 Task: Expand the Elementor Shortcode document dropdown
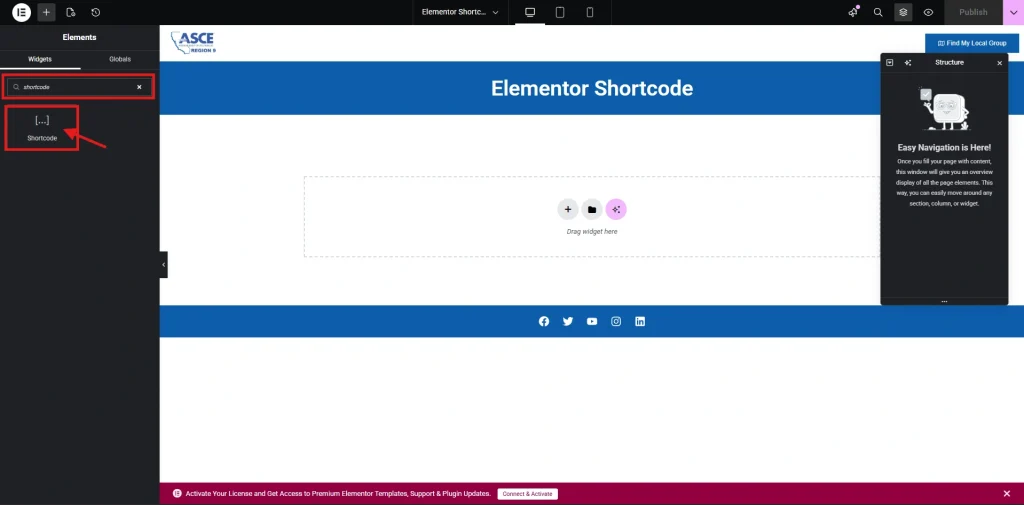tap(460, 12)
